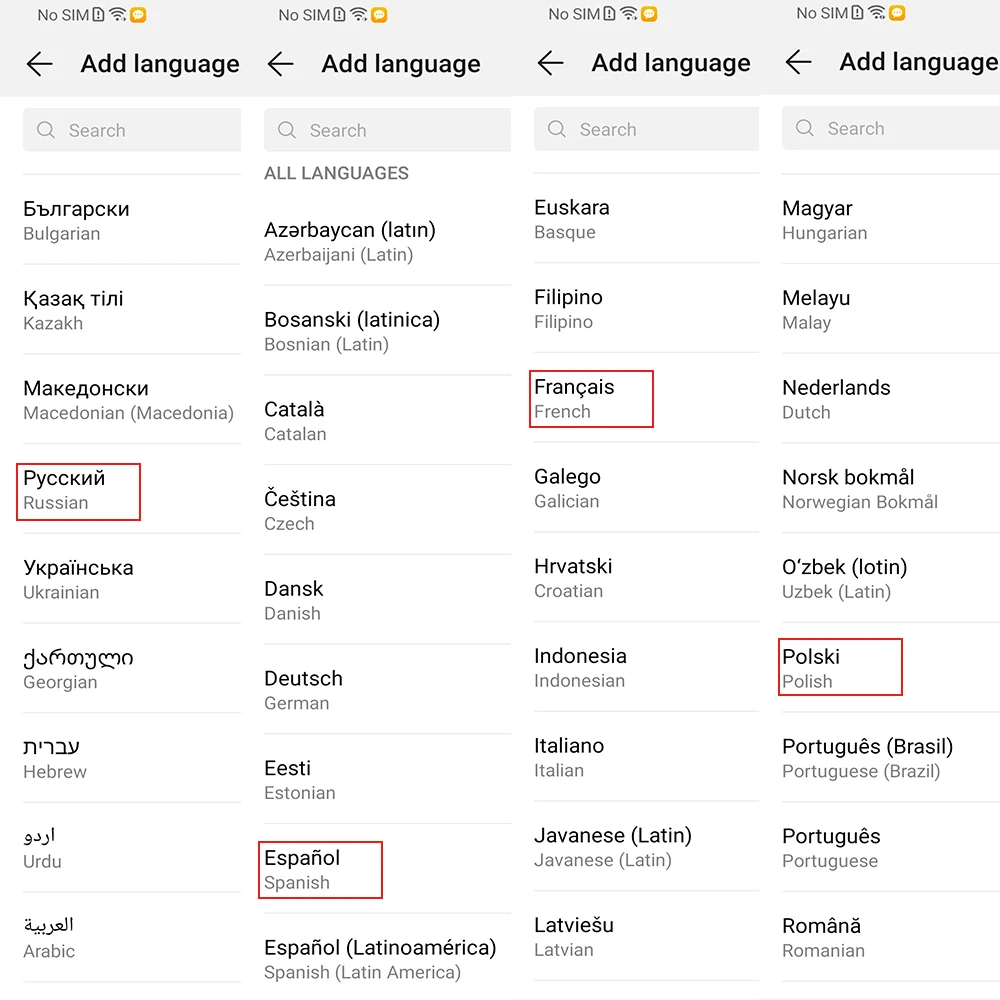Pick Polski (Polish) language

(x=840, y=668)
